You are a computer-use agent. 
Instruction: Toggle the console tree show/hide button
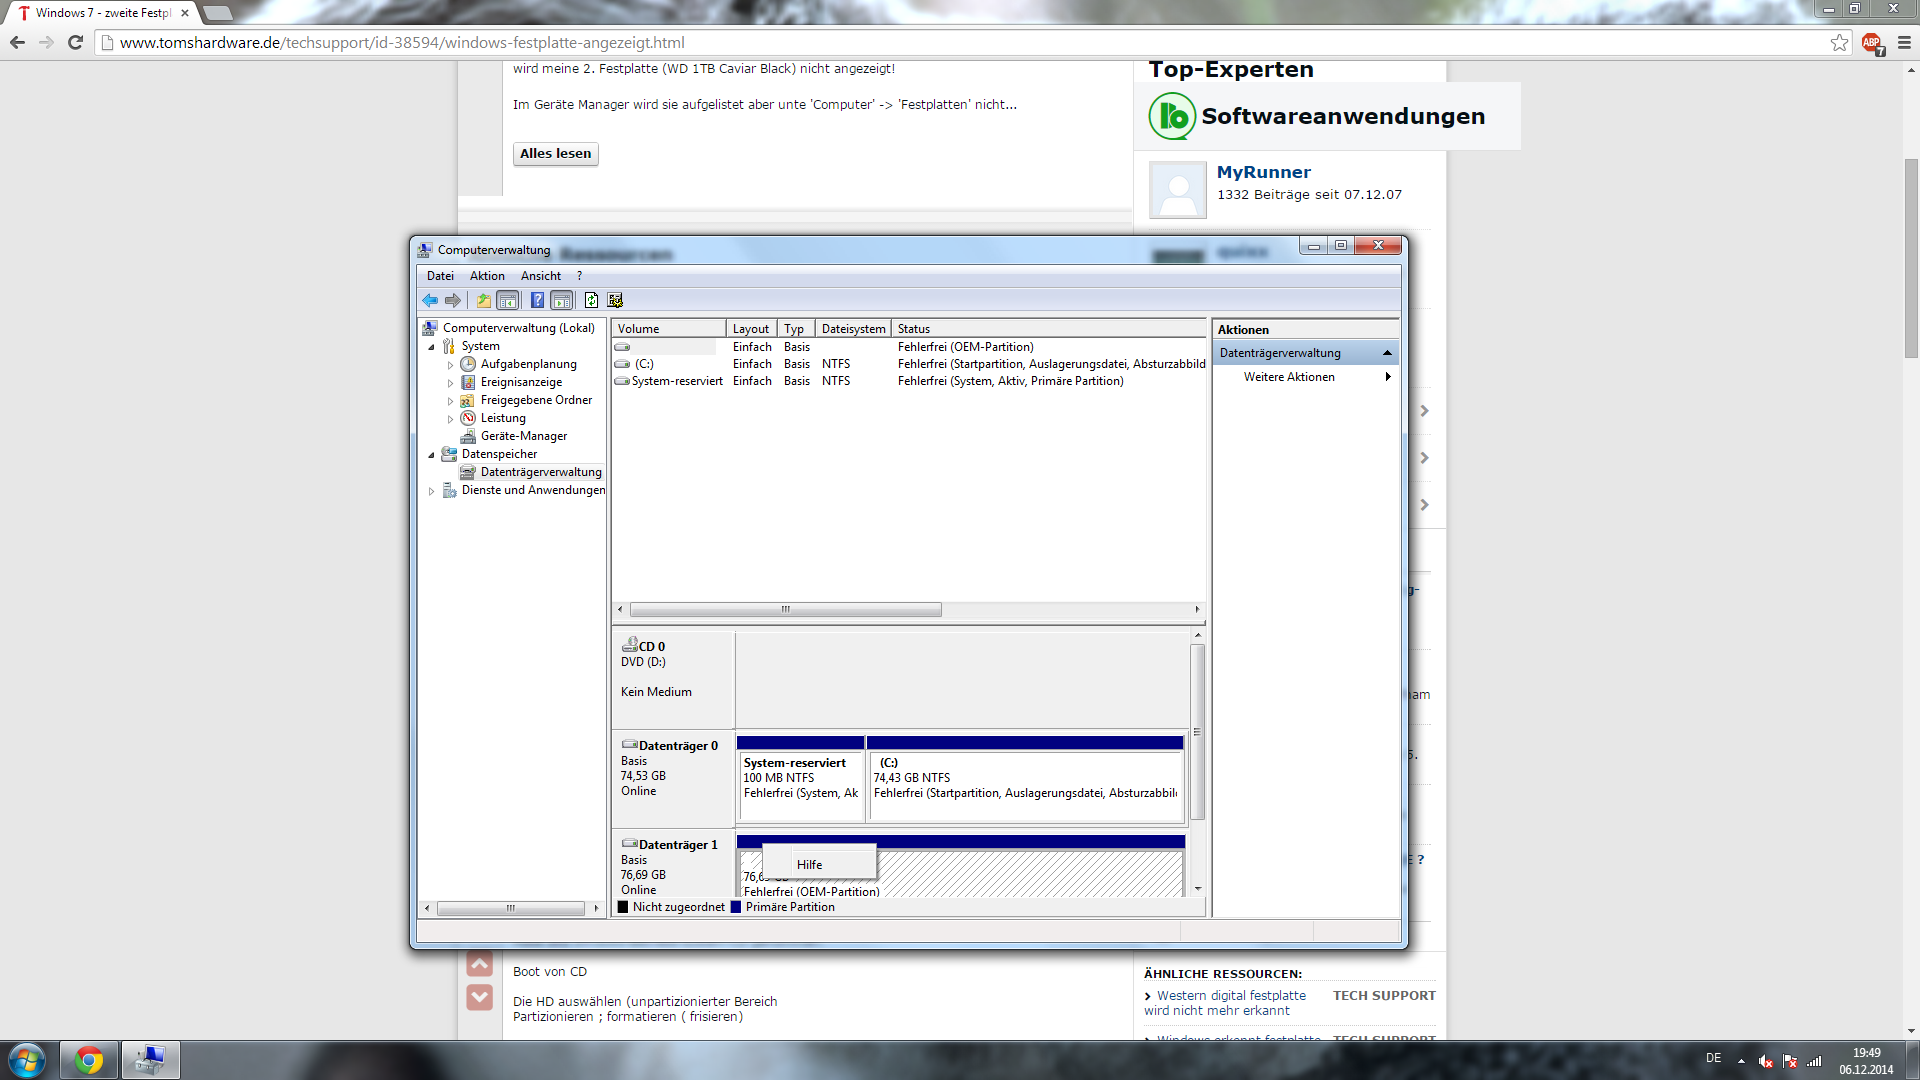click(x=508, y=300)
